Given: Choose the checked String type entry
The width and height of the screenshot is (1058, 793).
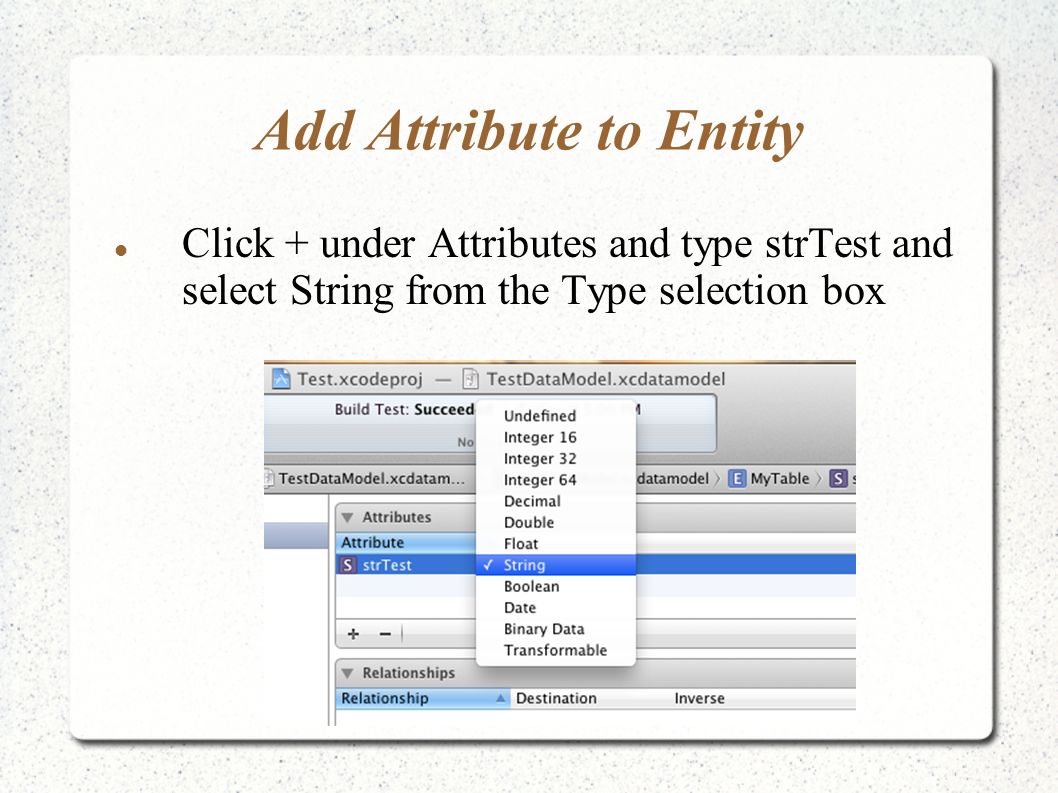Looking at the screenshot, I should 556,565.
